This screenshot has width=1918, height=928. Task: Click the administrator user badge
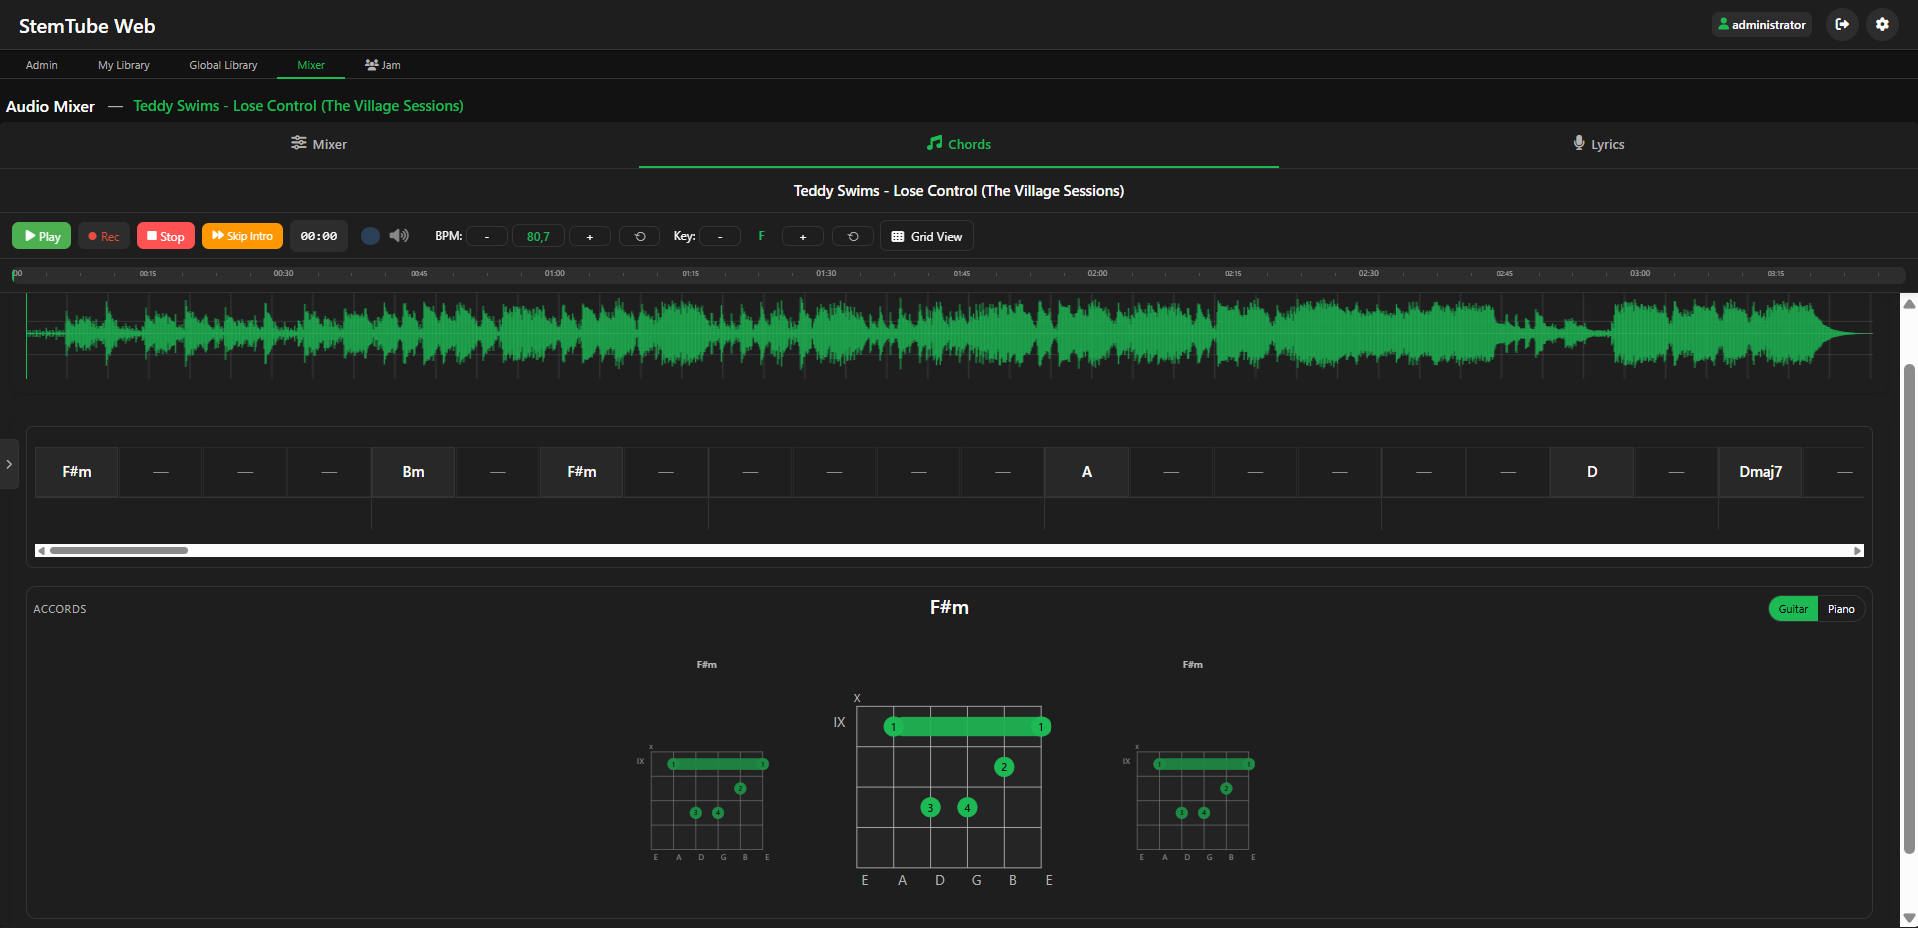pyautogui.click(x=1762, y=24)
